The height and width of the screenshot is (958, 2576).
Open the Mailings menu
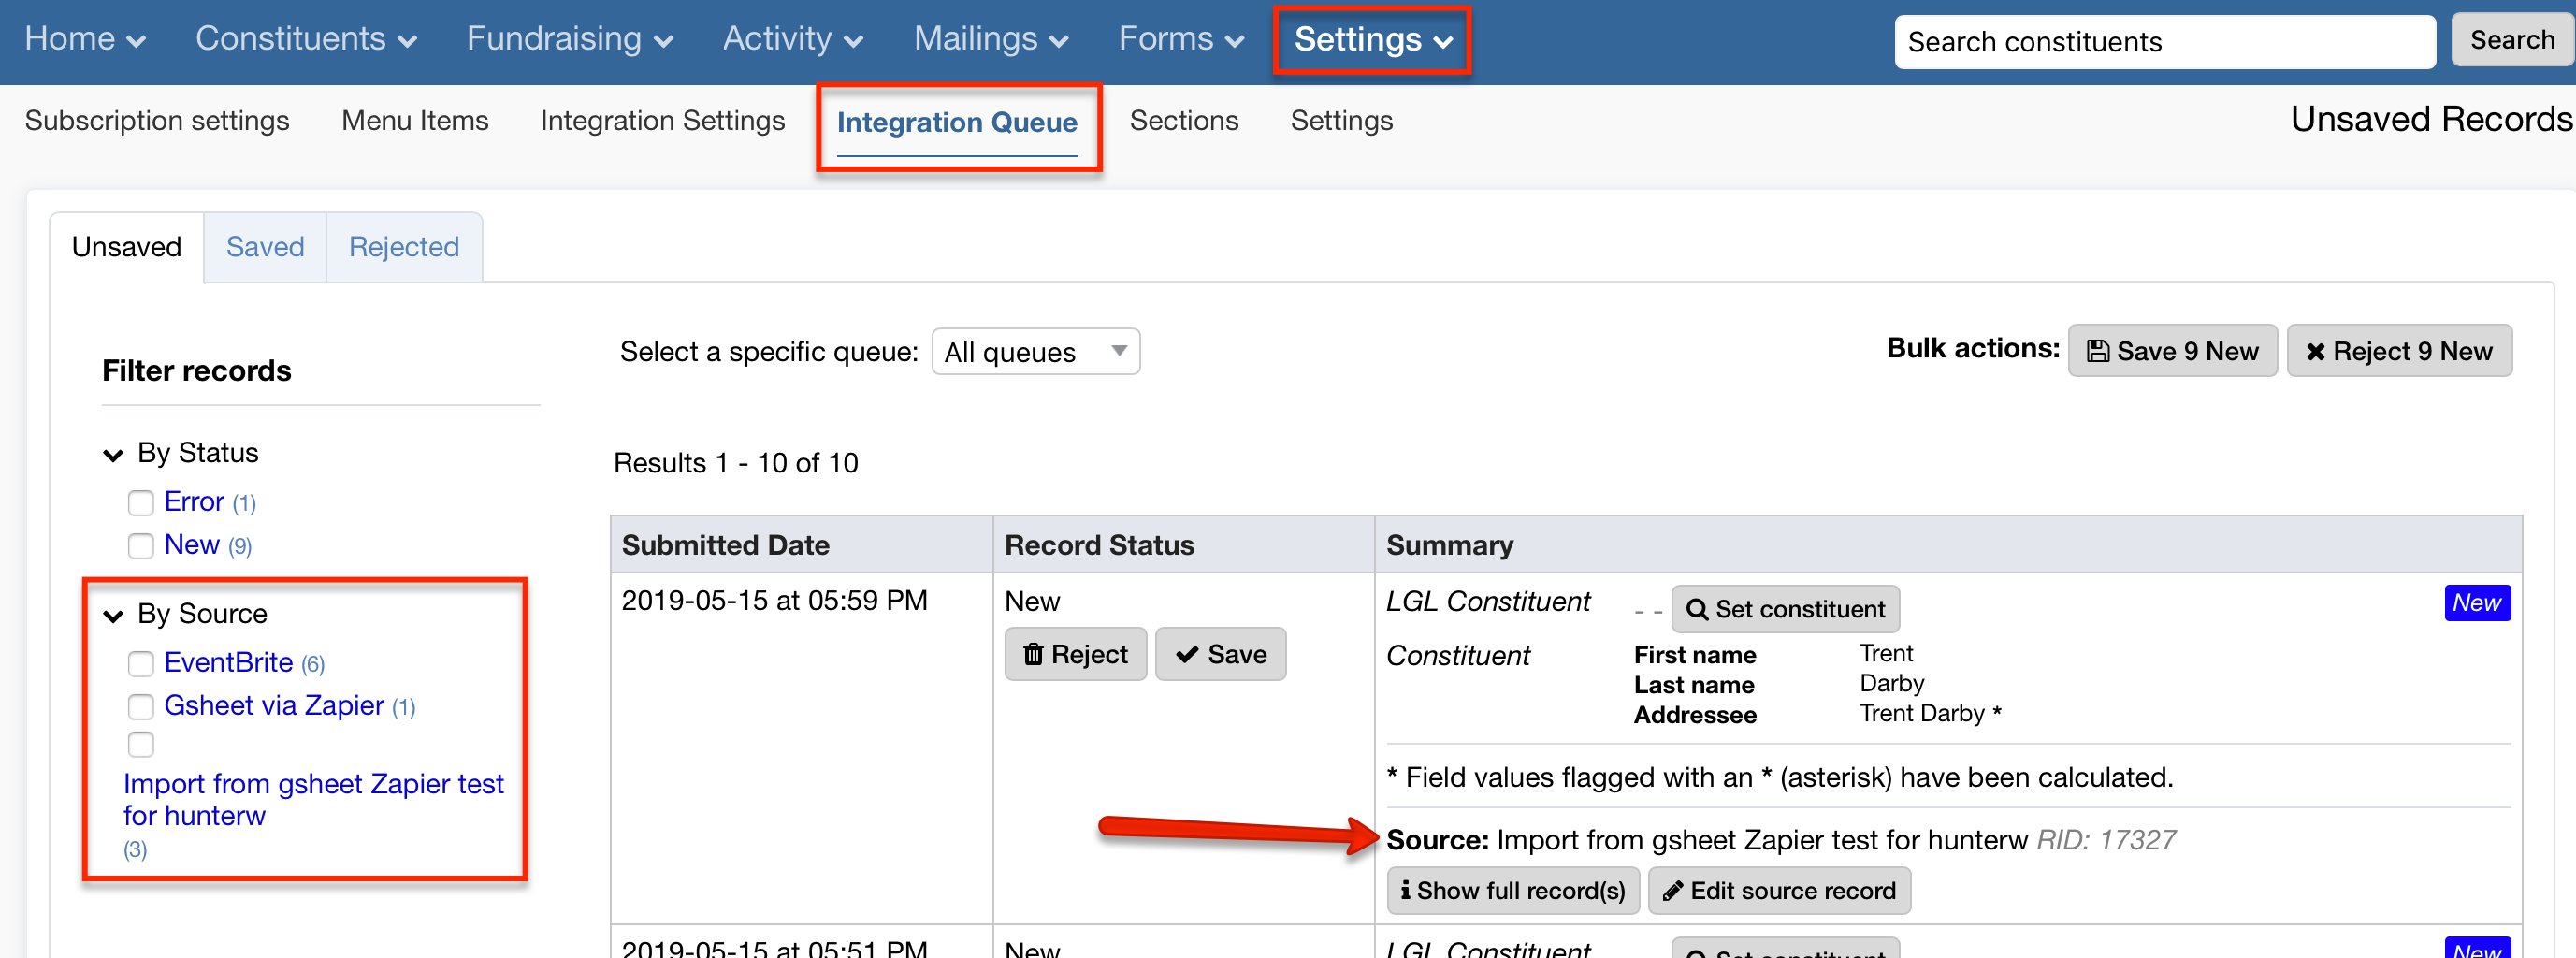click(989, 39)
